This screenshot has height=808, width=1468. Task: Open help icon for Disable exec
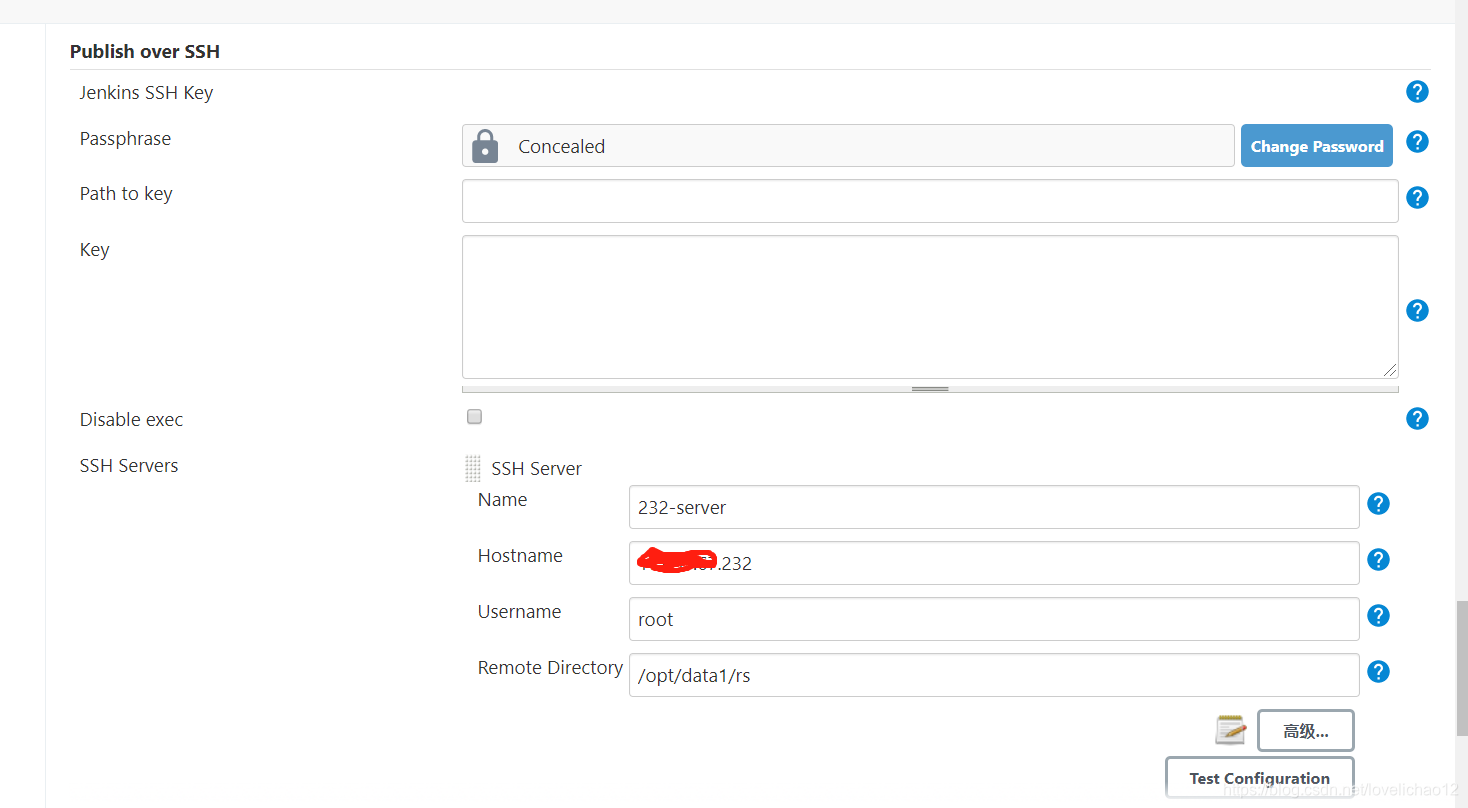(1417, 419)
